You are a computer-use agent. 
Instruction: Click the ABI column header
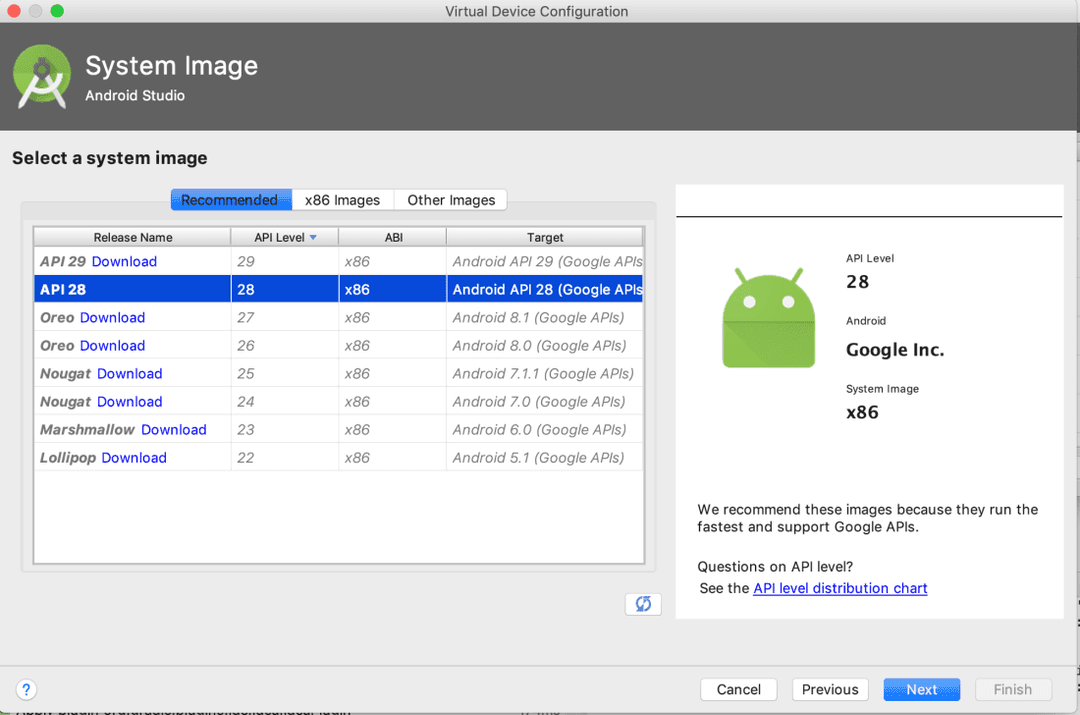point(393,237)
